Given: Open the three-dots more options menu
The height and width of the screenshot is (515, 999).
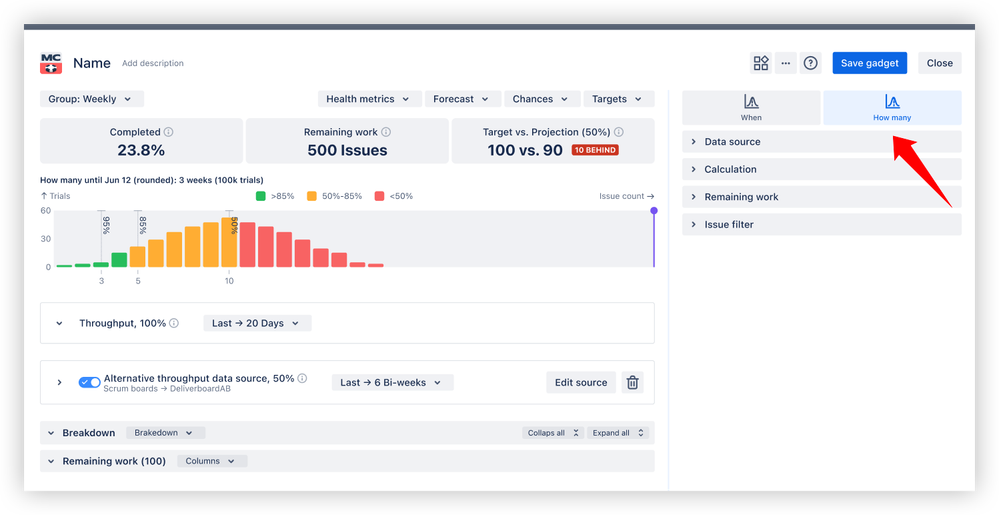Looking at the screenshot, I should (x=786, y=63).
